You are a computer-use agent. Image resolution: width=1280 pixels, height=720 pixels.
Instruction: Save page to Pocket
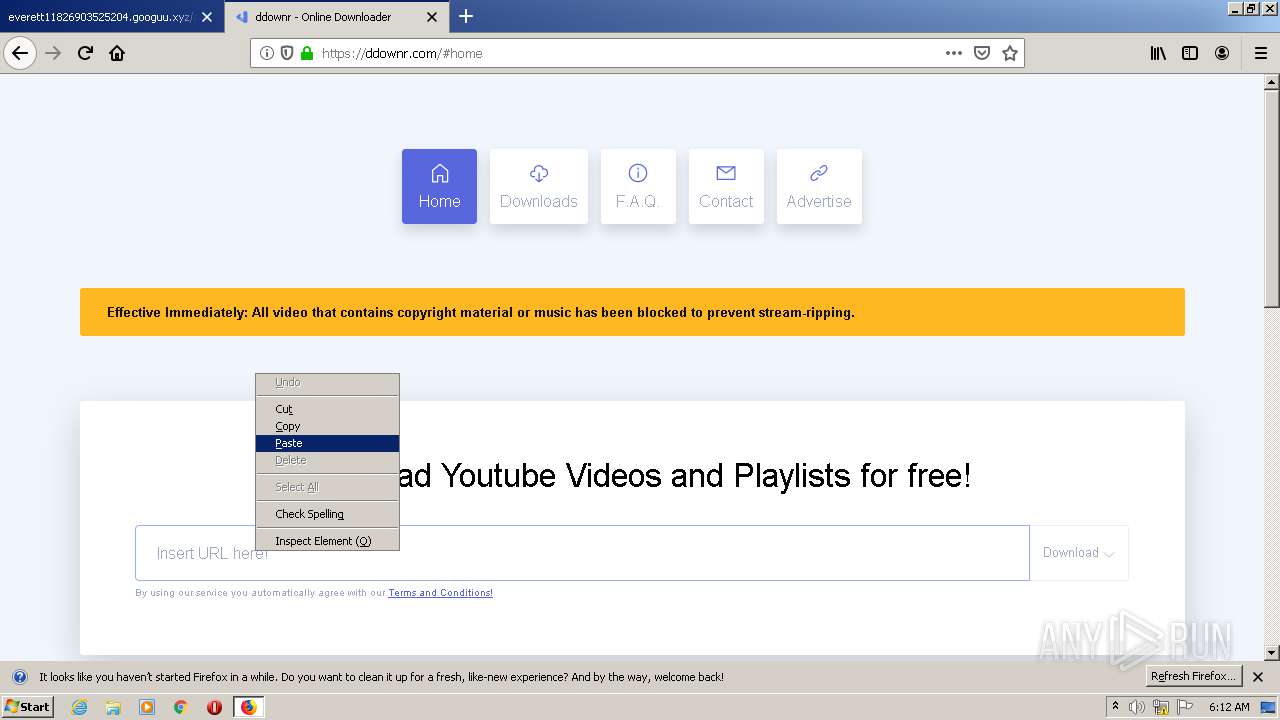tap(982, 53)
